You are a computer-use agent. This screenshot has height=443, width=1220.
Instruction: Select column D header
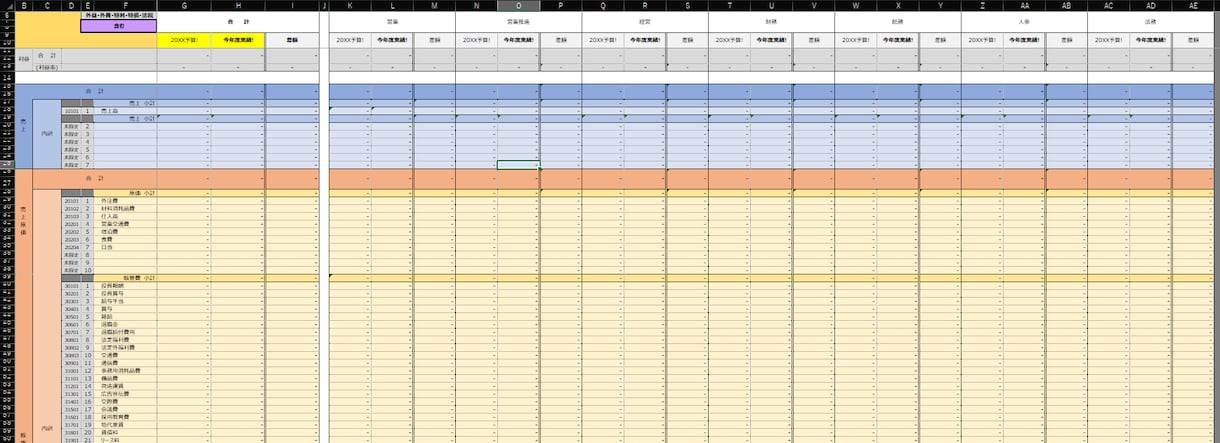tap(71, 5)
